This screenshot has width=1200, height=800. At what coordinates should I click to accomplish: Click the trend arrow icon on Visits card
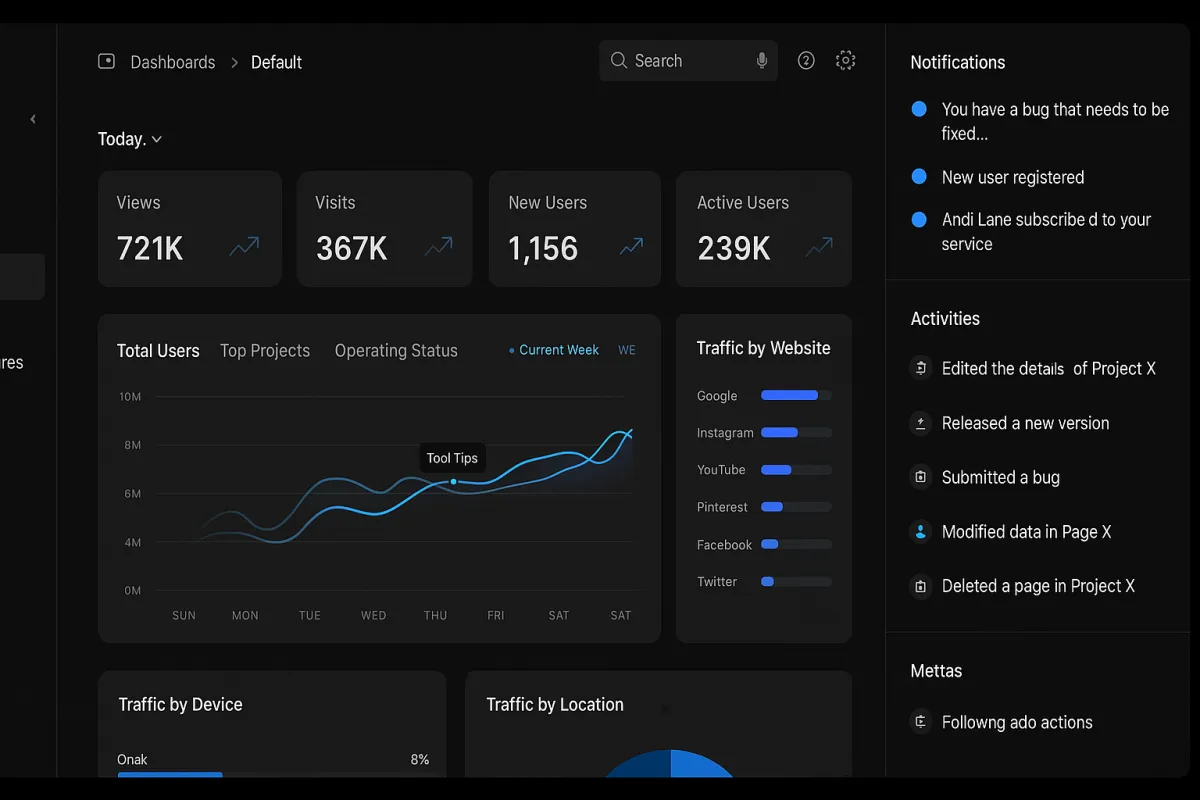[438, 246]
